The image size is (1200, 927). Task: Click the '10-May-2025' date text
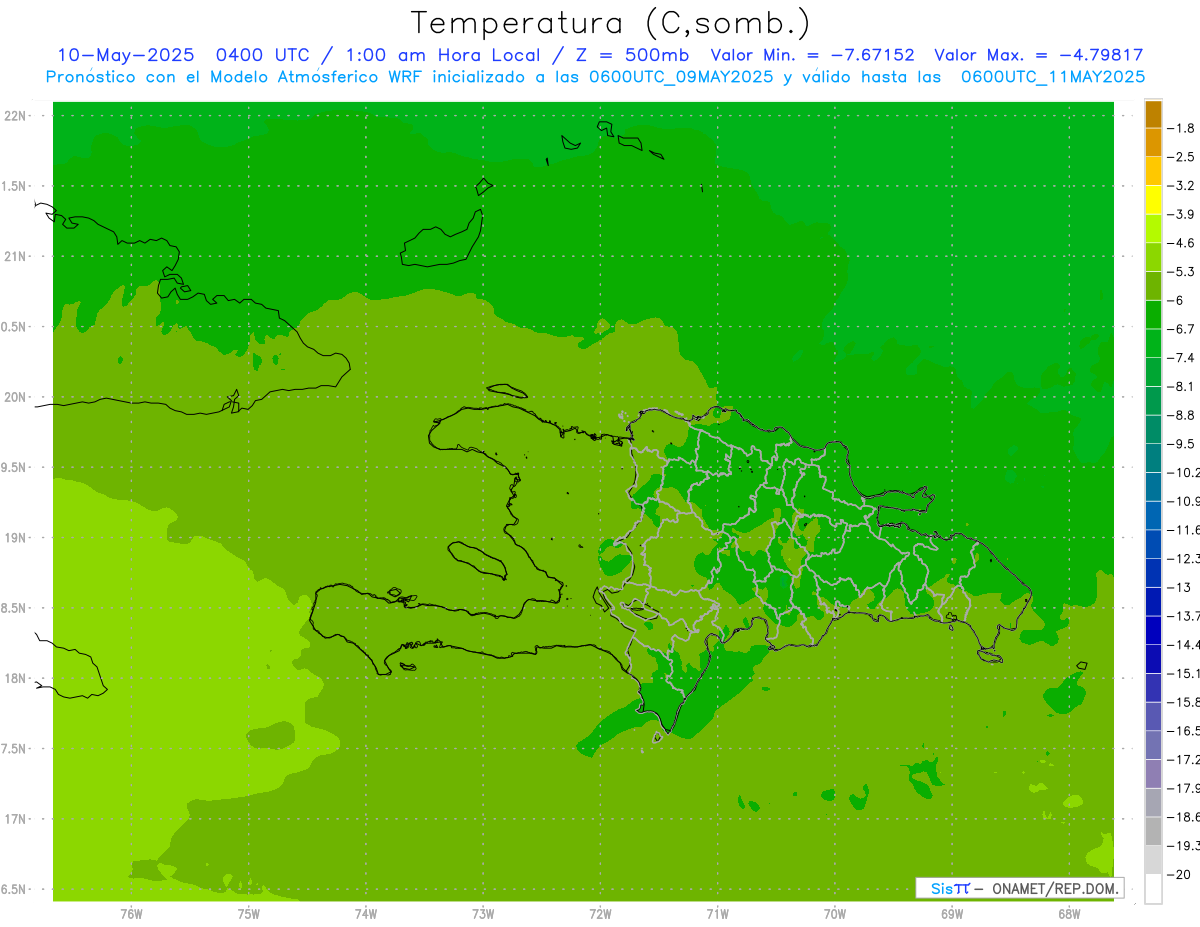[x=126, y=55]
